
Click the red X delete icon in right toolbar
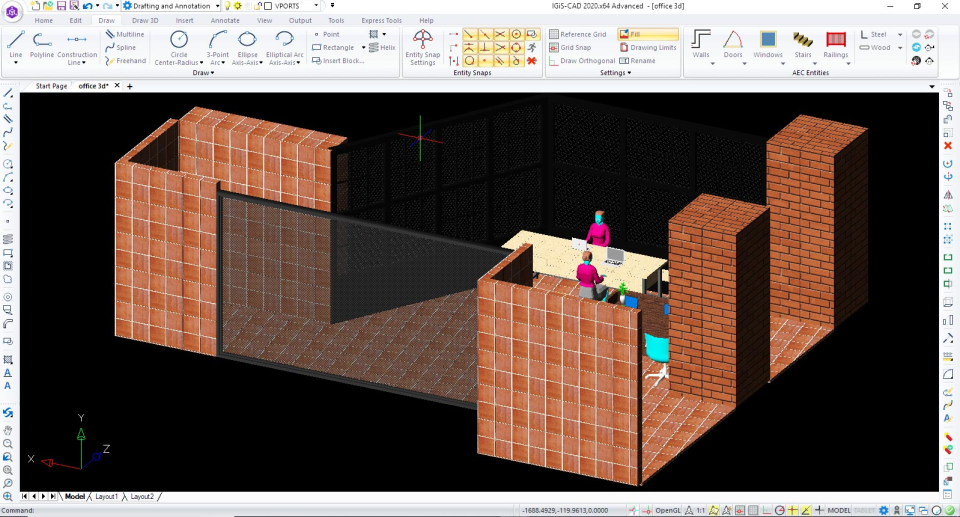tap(948, 146)
